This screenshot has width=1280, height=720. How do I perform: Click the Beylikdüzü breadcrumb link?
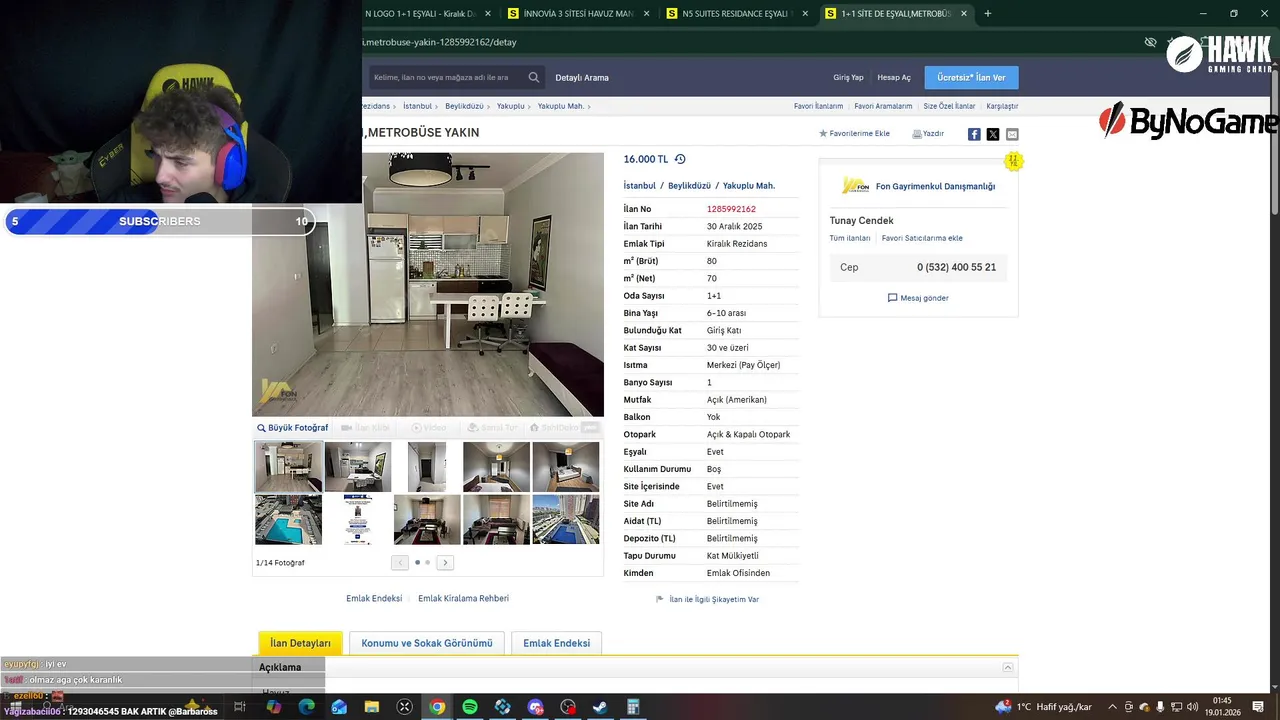pos(464,106)
